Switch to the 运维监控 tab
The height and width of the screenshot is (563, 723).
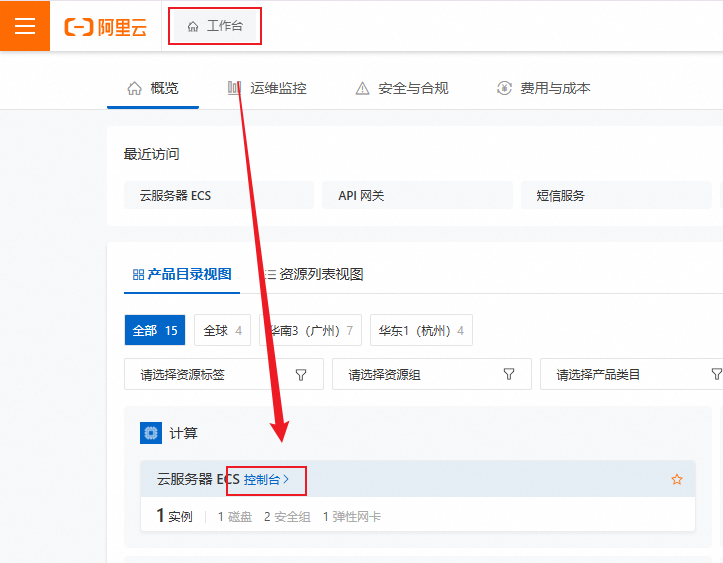click(x=267, y=88)
